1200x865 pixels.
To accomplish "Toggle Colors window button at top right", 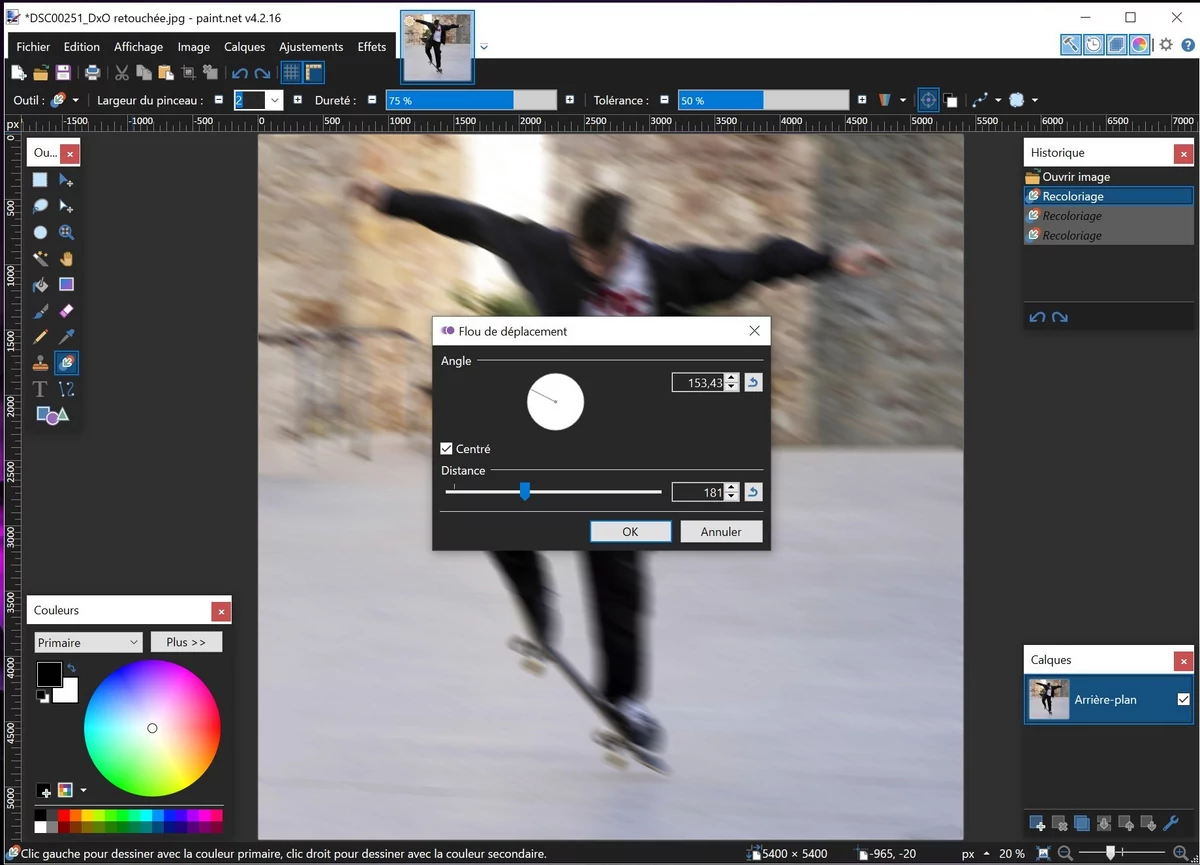I will (1139, 44).
